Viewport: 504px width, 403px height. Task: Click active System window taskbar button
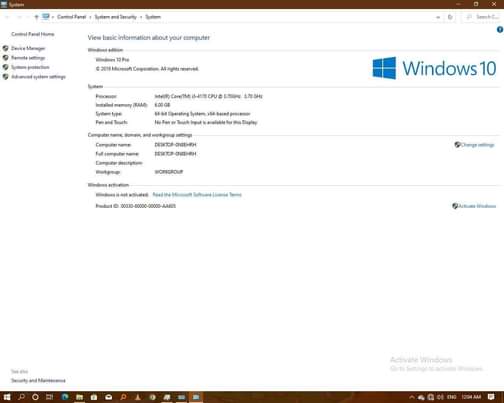(196, 397)
